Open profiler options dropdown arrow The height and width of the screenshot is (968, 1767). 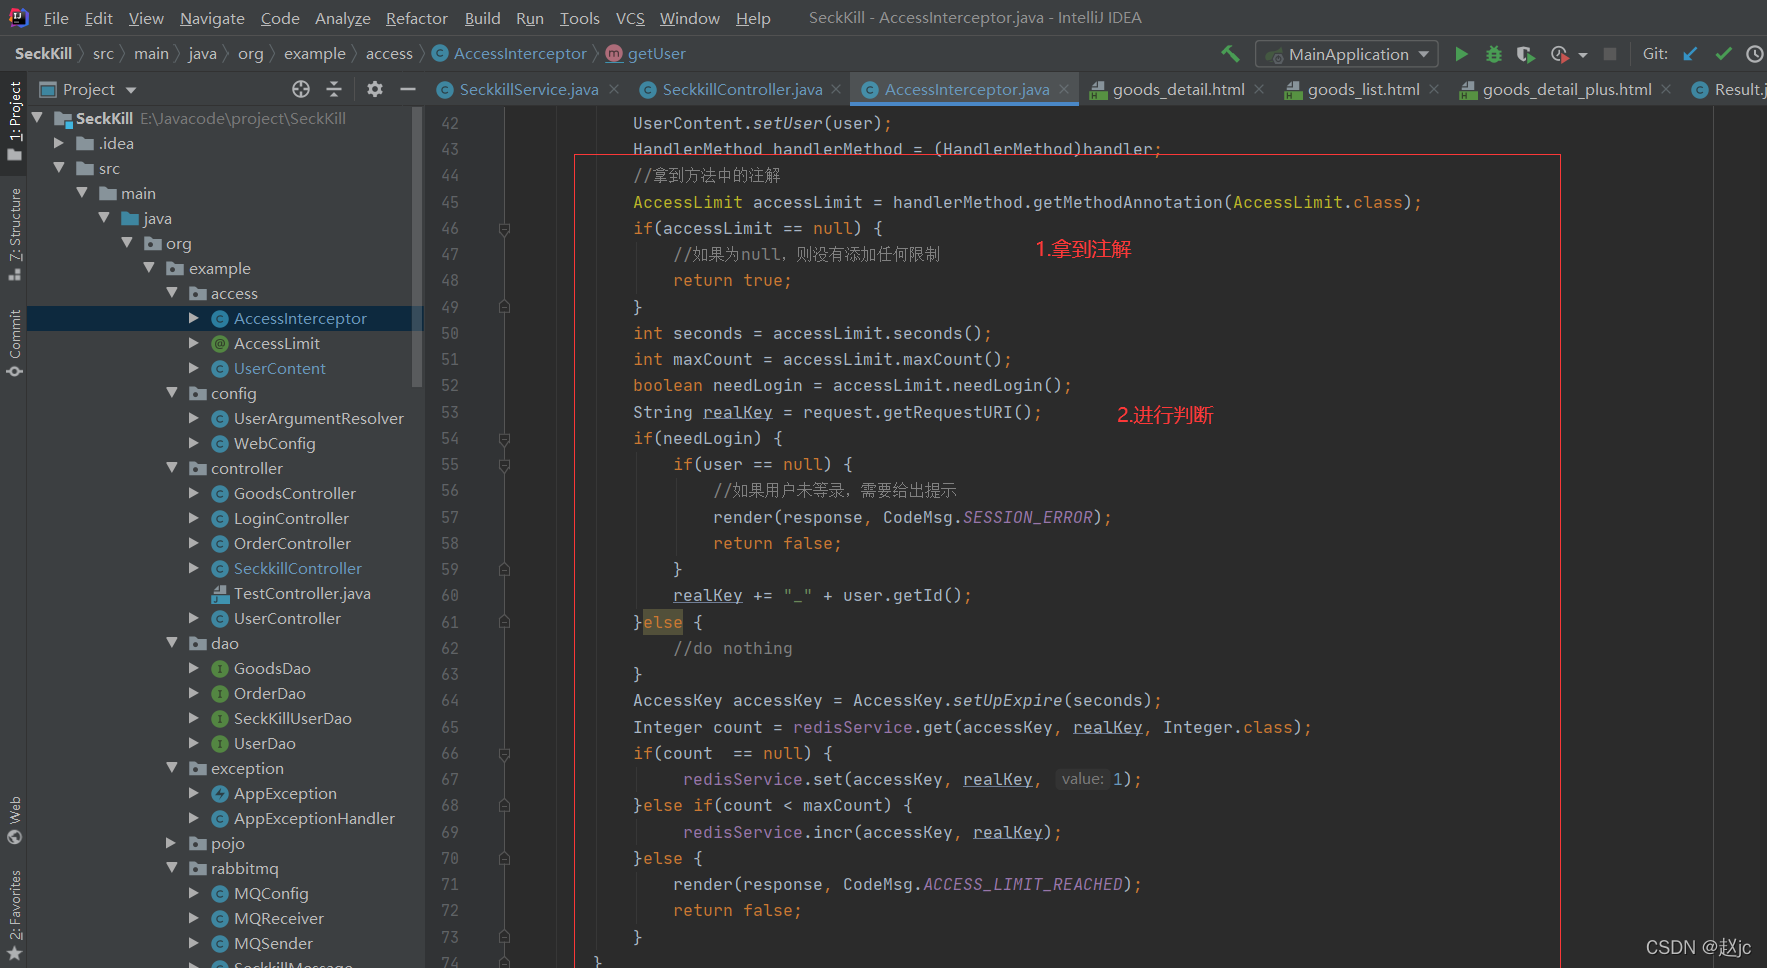click(x=1583, y=55)
